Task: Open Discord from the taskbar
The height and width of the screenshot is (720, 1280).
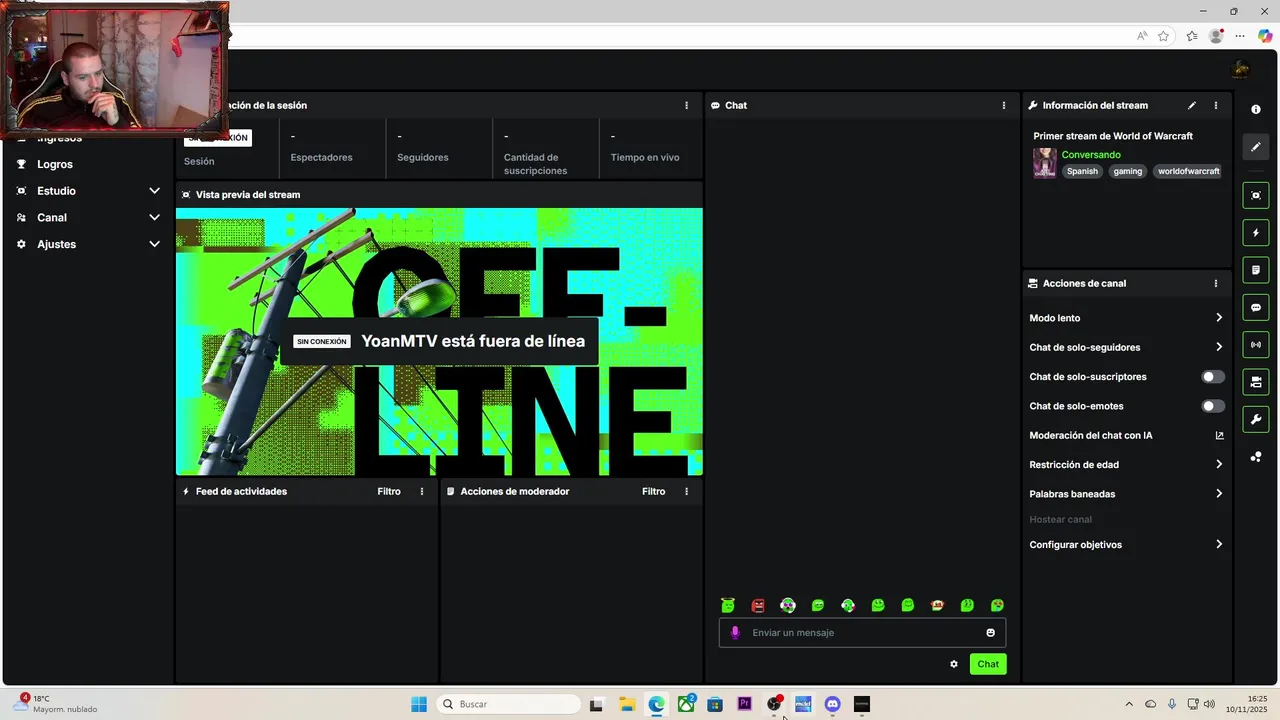Action: tap(833, 704)
